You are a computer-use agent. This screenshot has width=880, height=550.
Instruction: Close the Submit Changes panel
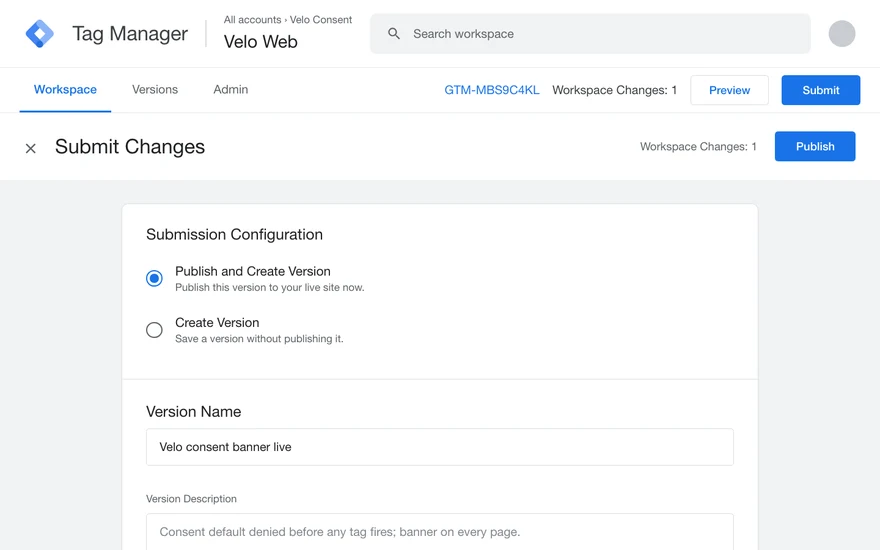click(x=31, y=148)
